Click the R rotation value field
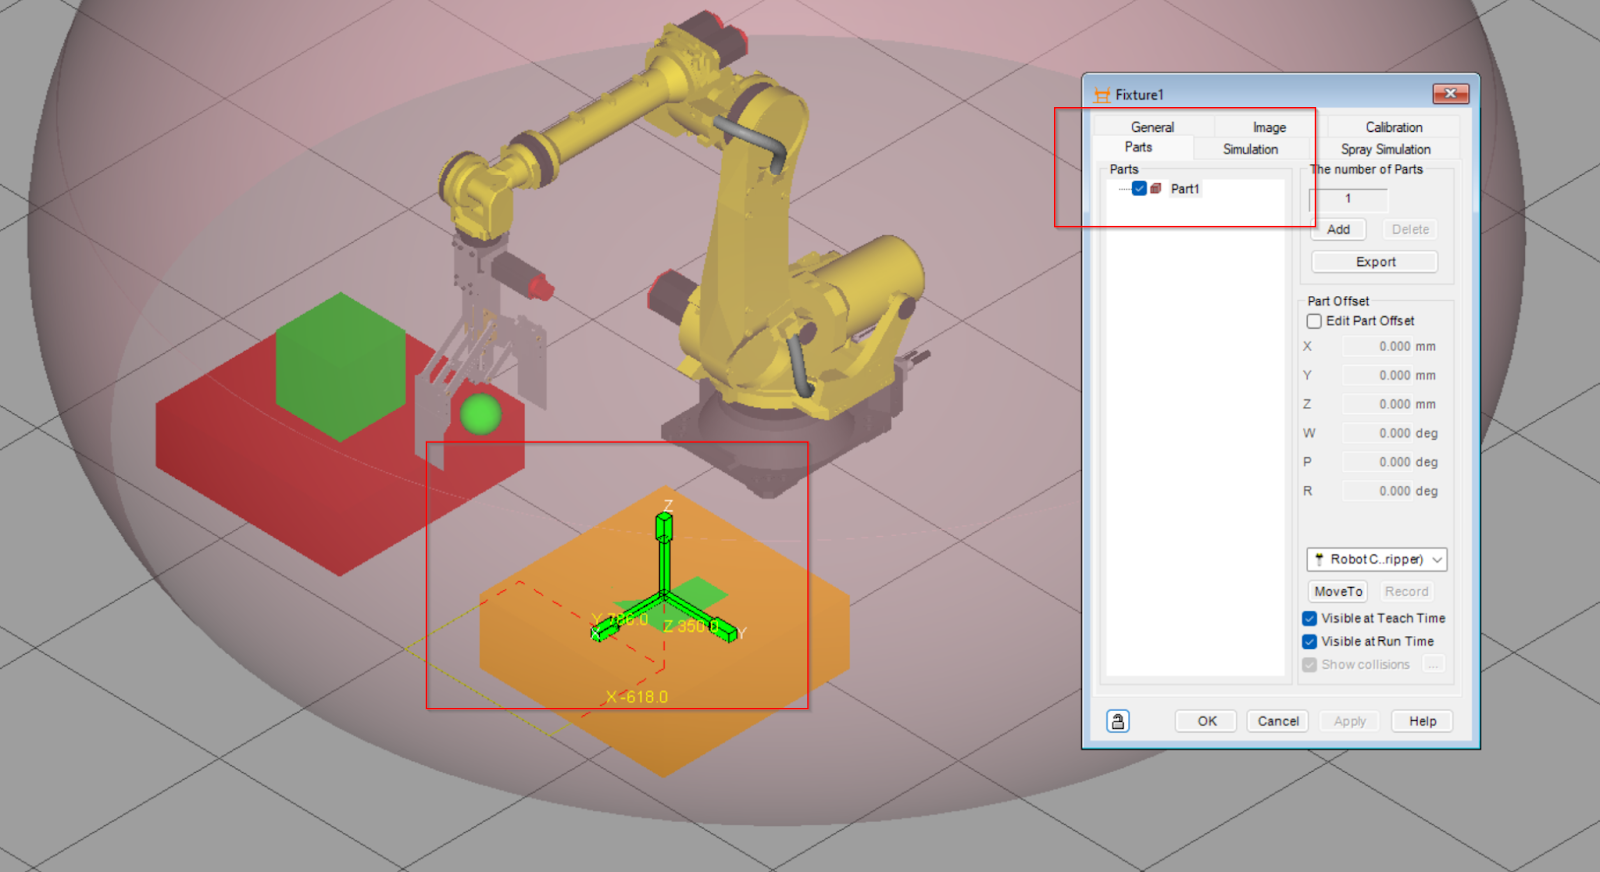 (1377, 492)
